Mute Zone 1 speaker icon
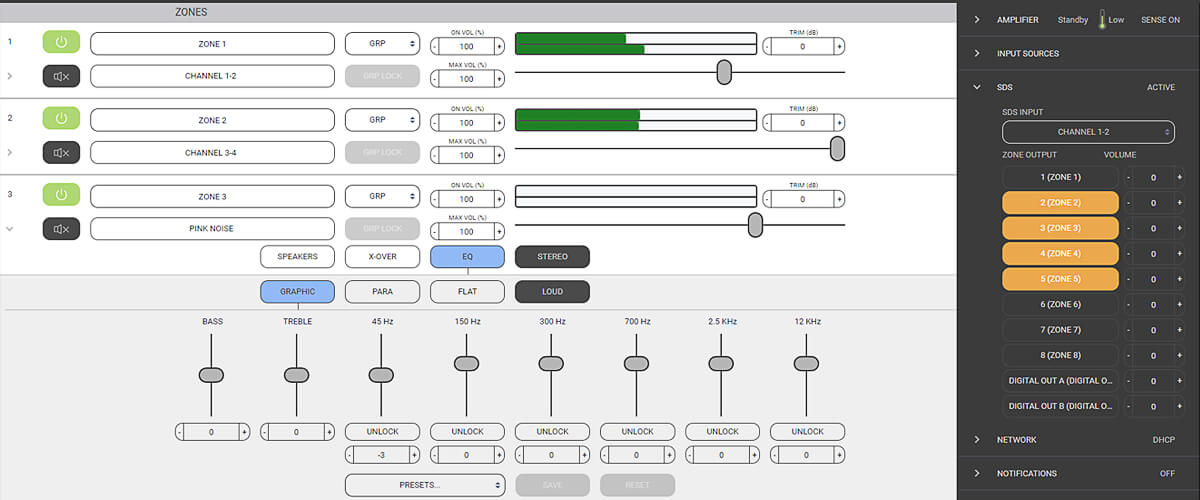 coord(61,76)
